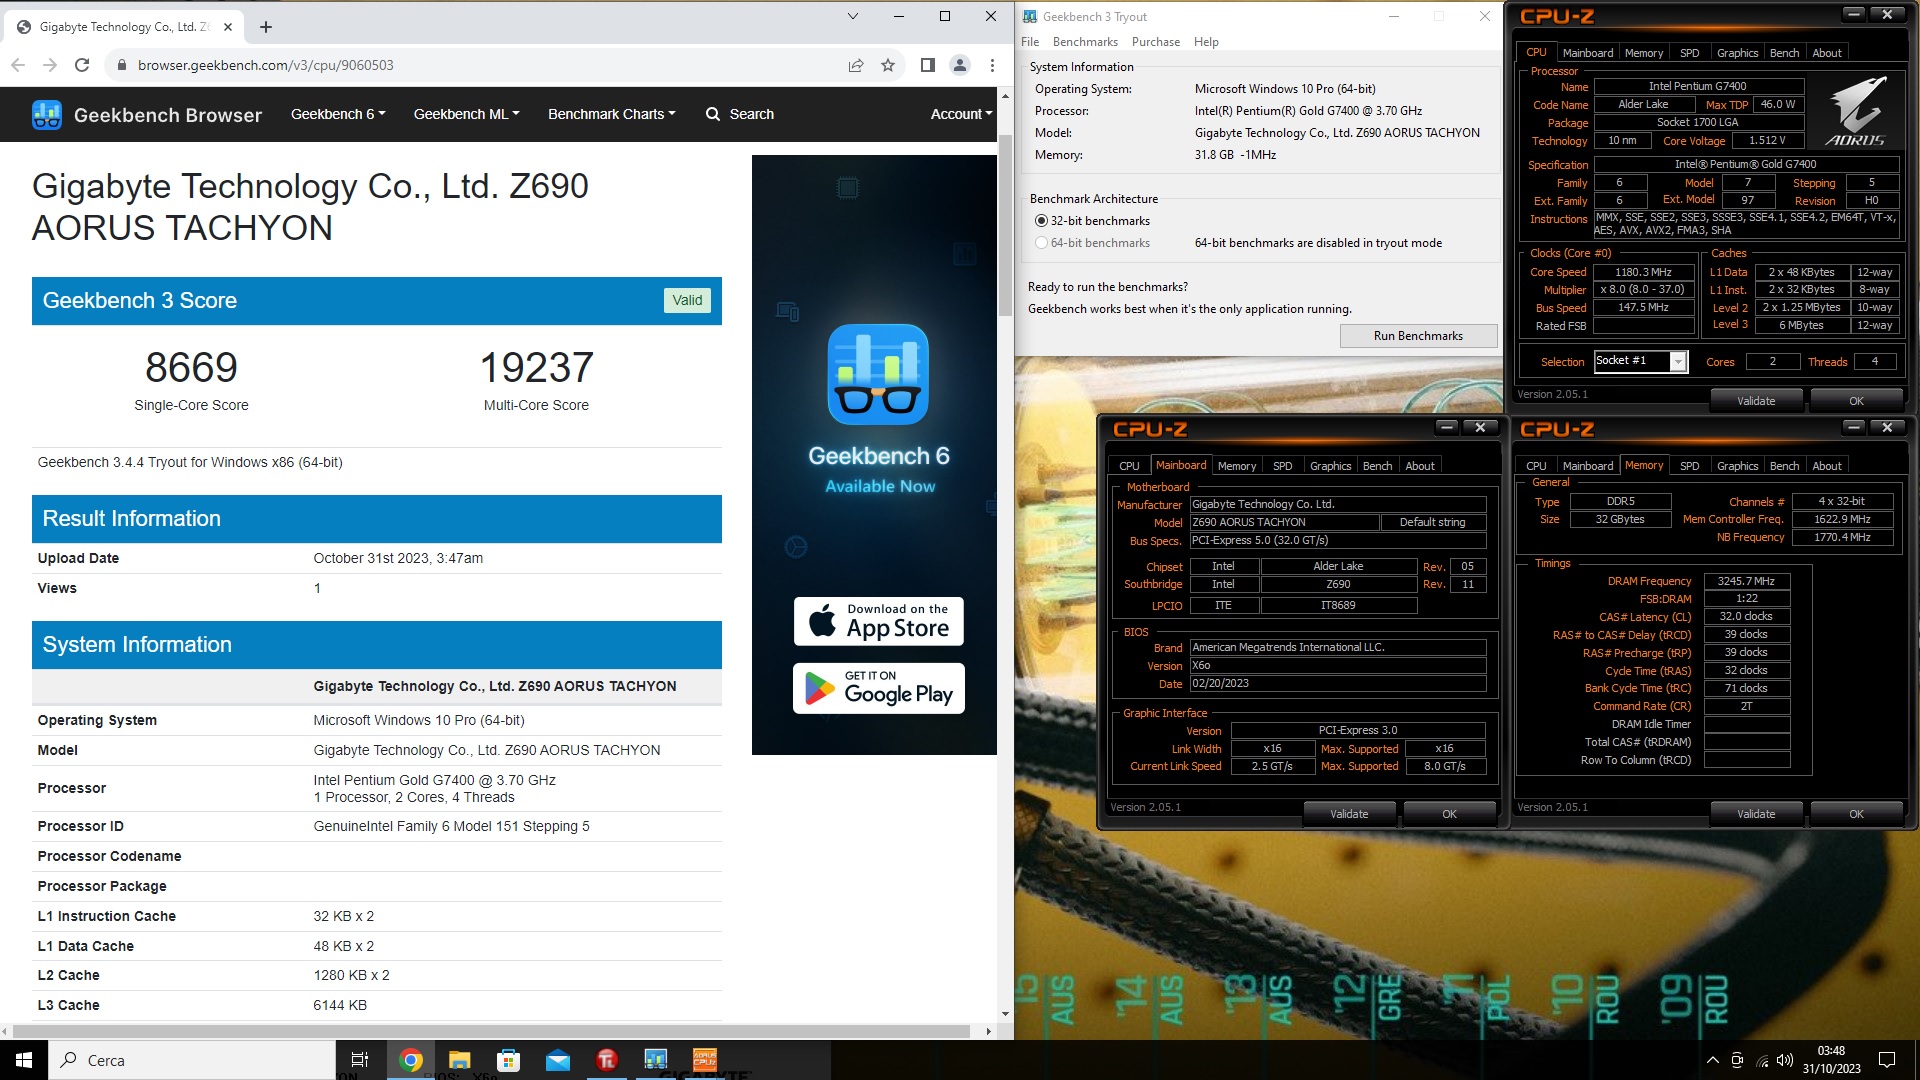
Task: Click the Chrome icon on the taskbar
Action: 410,1060
